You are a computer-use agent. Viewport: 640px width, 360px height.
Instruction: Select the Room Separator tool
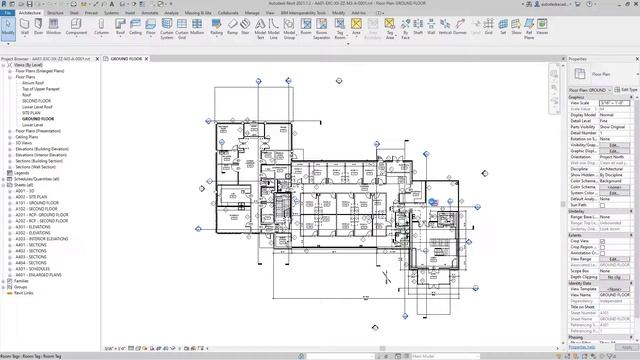coord(321,29)
